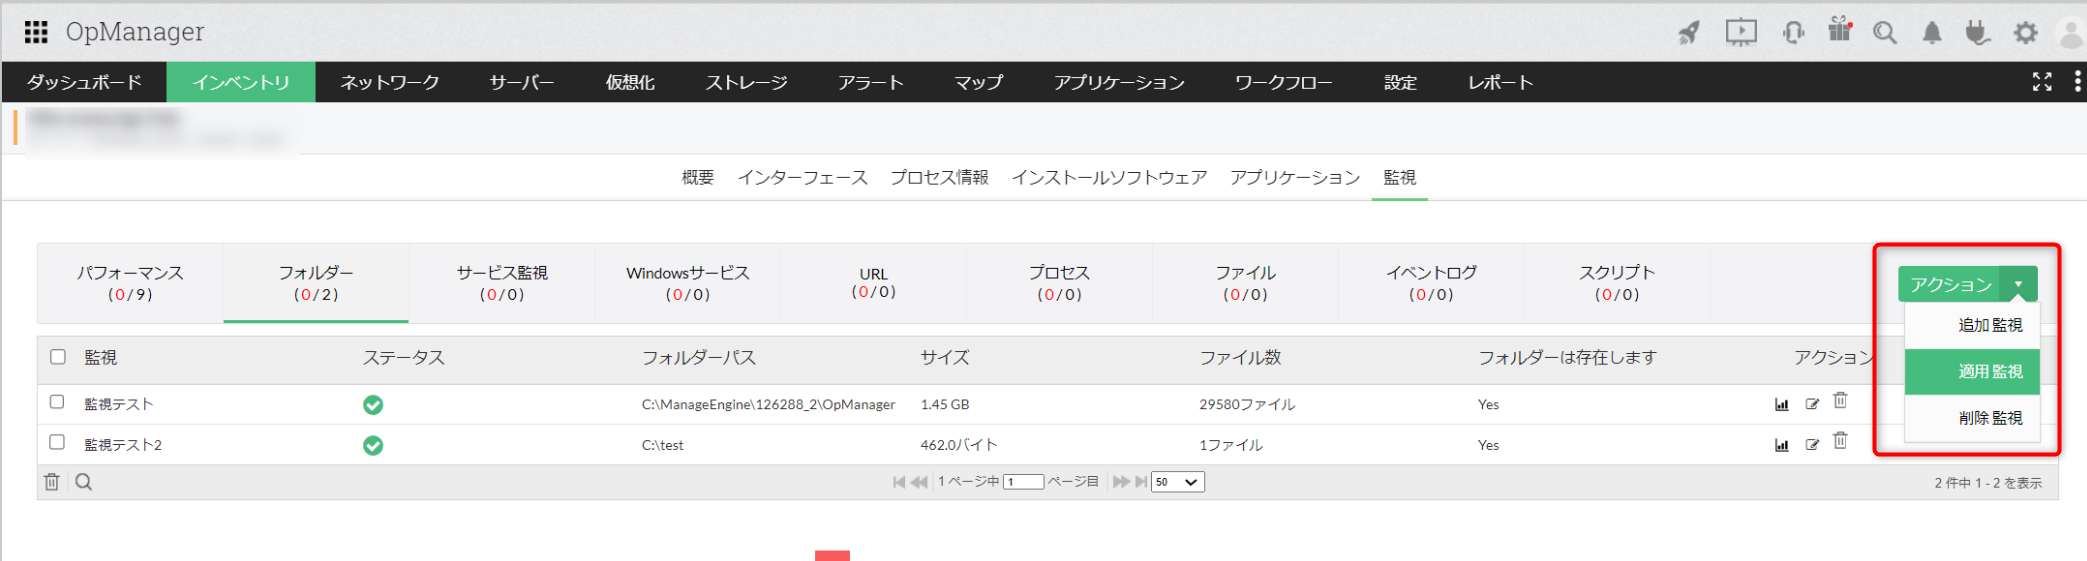Open the gear settings icon
The height and width of the screenshot is (561, 2087).
(2026, 33)
